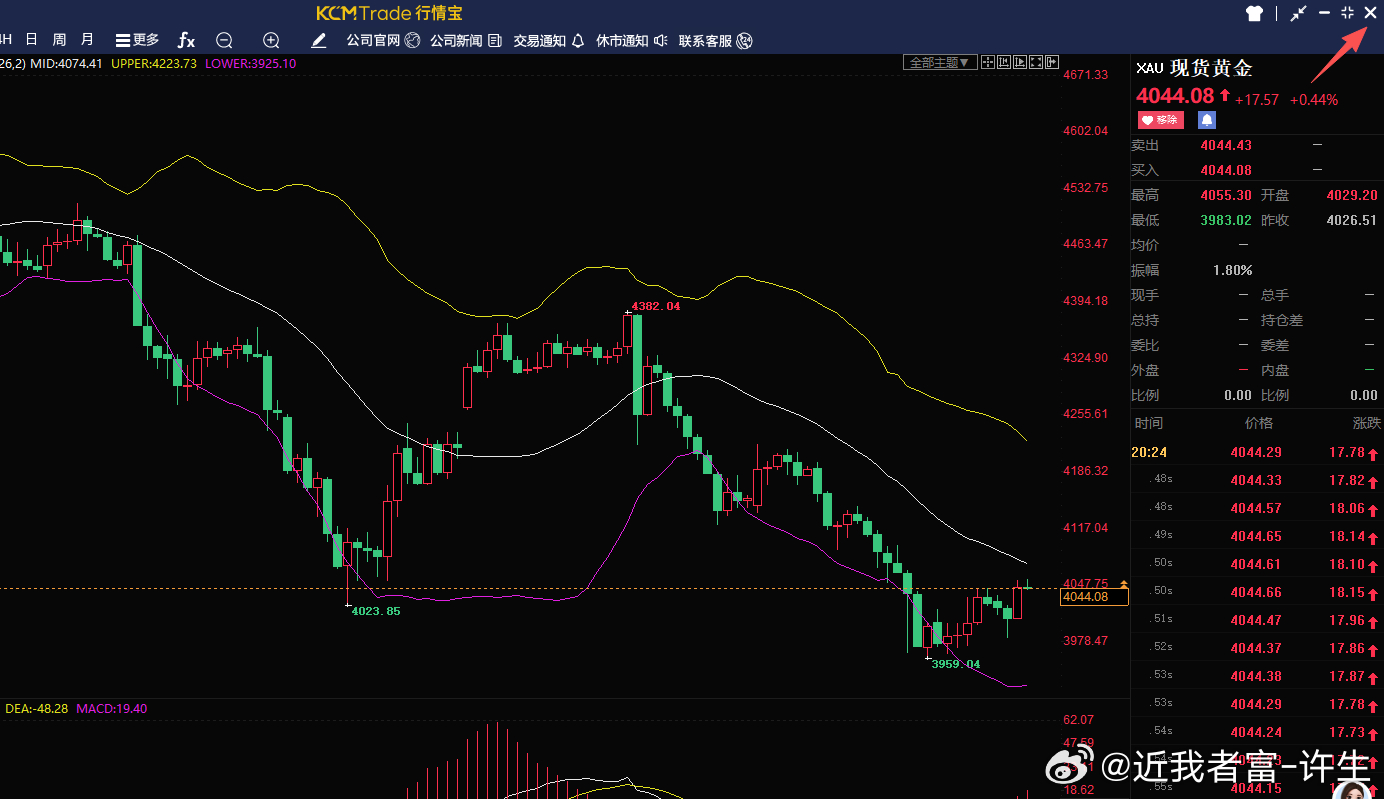Click tick price 4044.38

pyautogui.click(x=1256, y=676)
